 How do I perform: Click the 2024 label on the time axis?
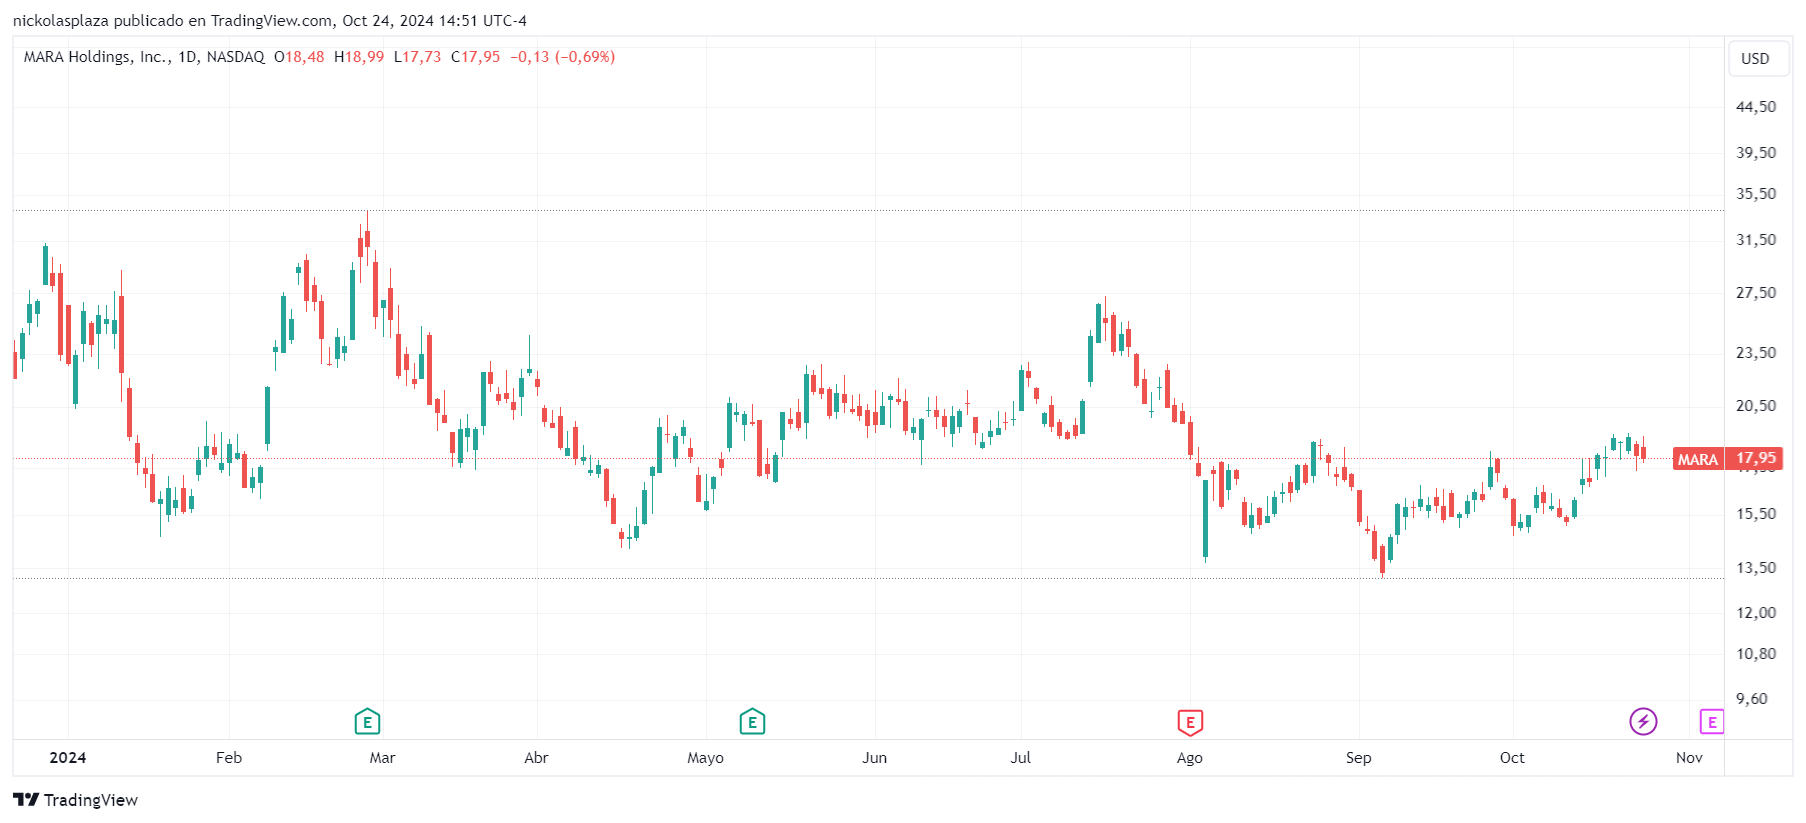[68, 758]
